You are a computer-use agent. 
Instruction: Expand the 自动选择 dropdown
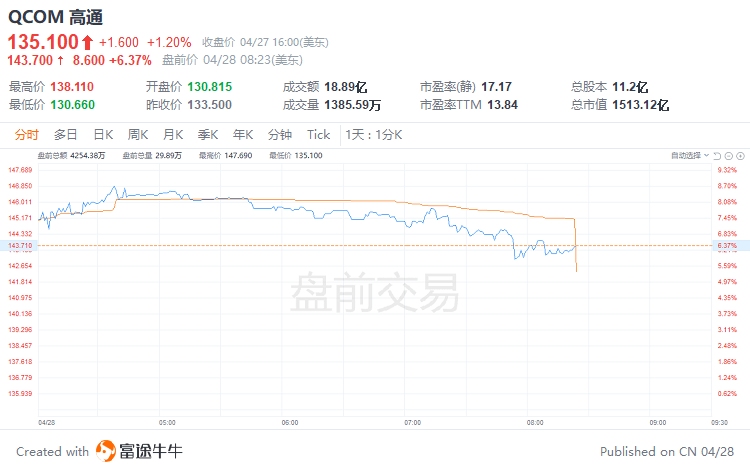pos(690,155)
